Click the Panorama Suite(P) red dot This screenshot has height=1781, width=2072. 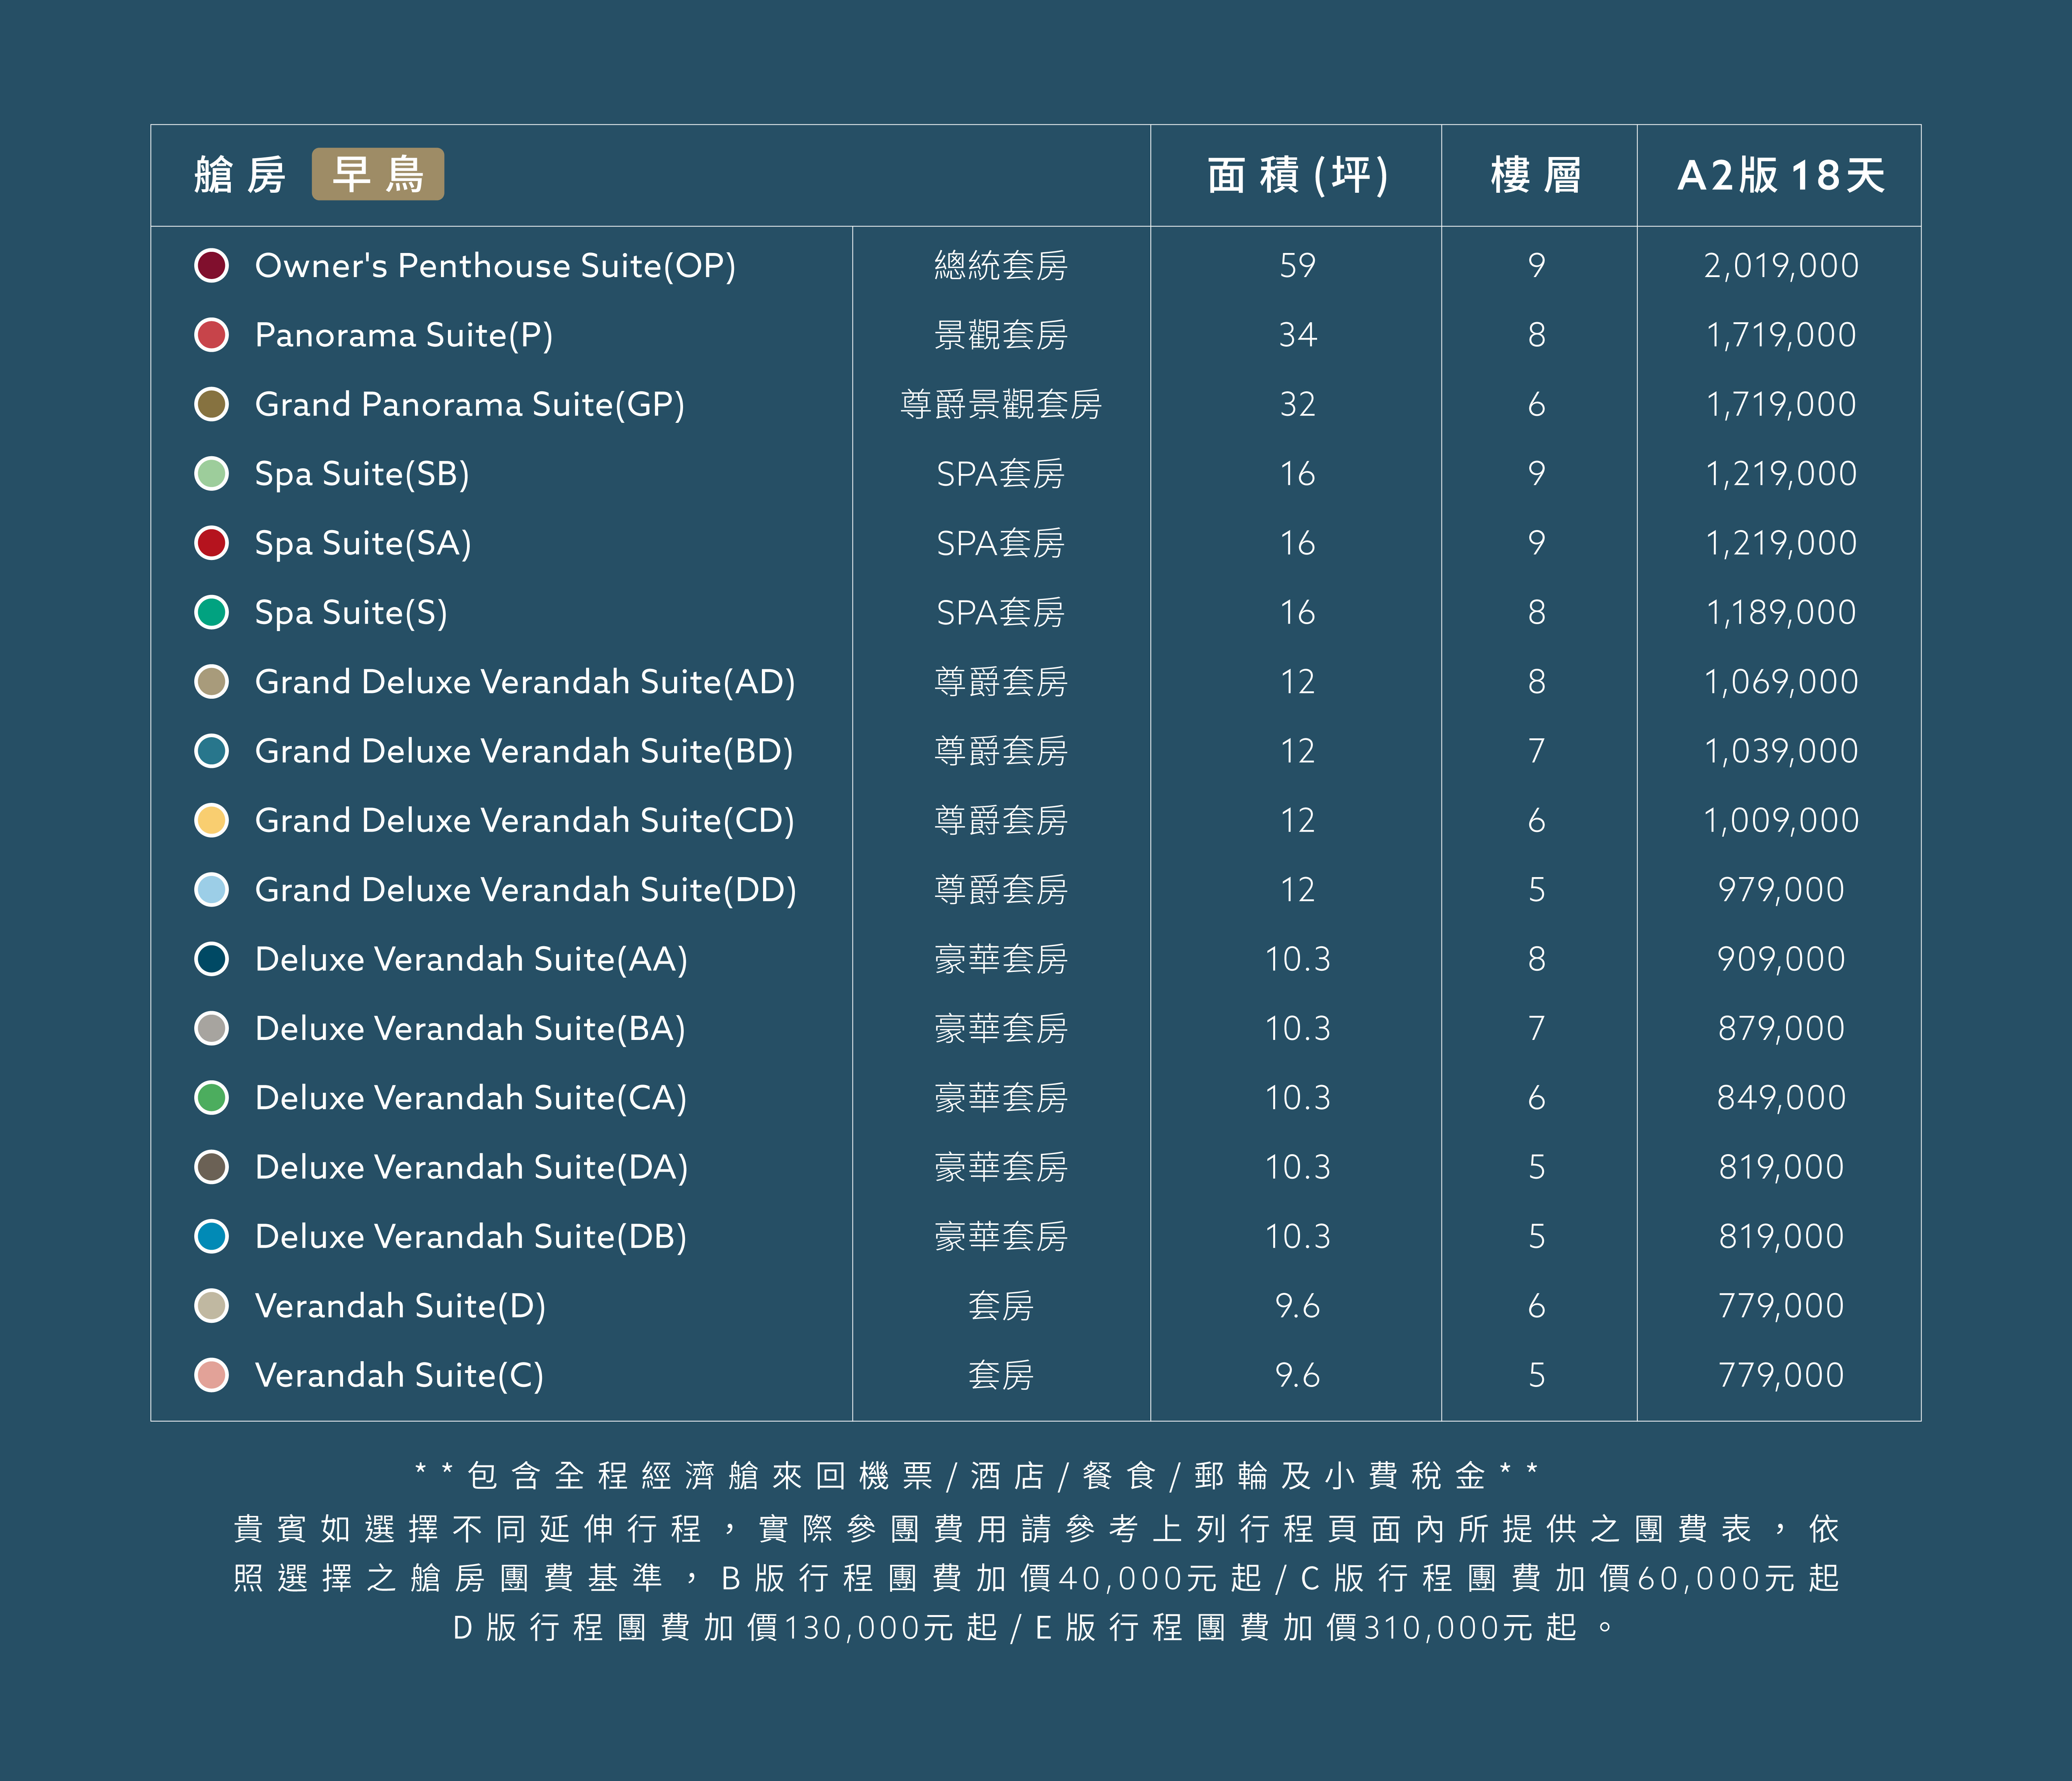pyautogui.click(x=211, y=335)
